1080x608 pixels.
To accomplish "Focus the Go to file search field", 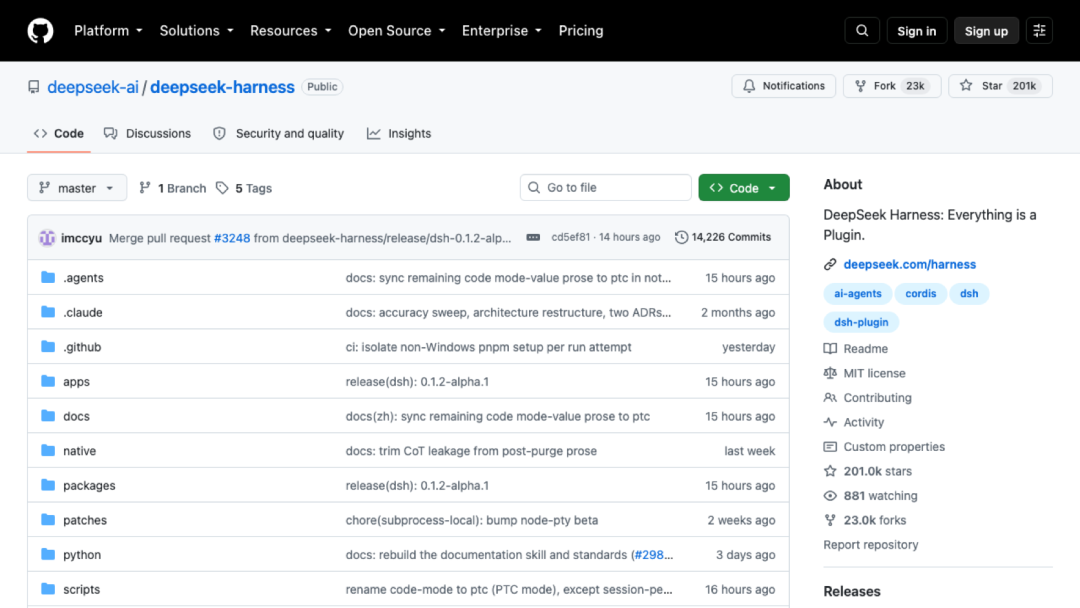I will pos(605,187).
